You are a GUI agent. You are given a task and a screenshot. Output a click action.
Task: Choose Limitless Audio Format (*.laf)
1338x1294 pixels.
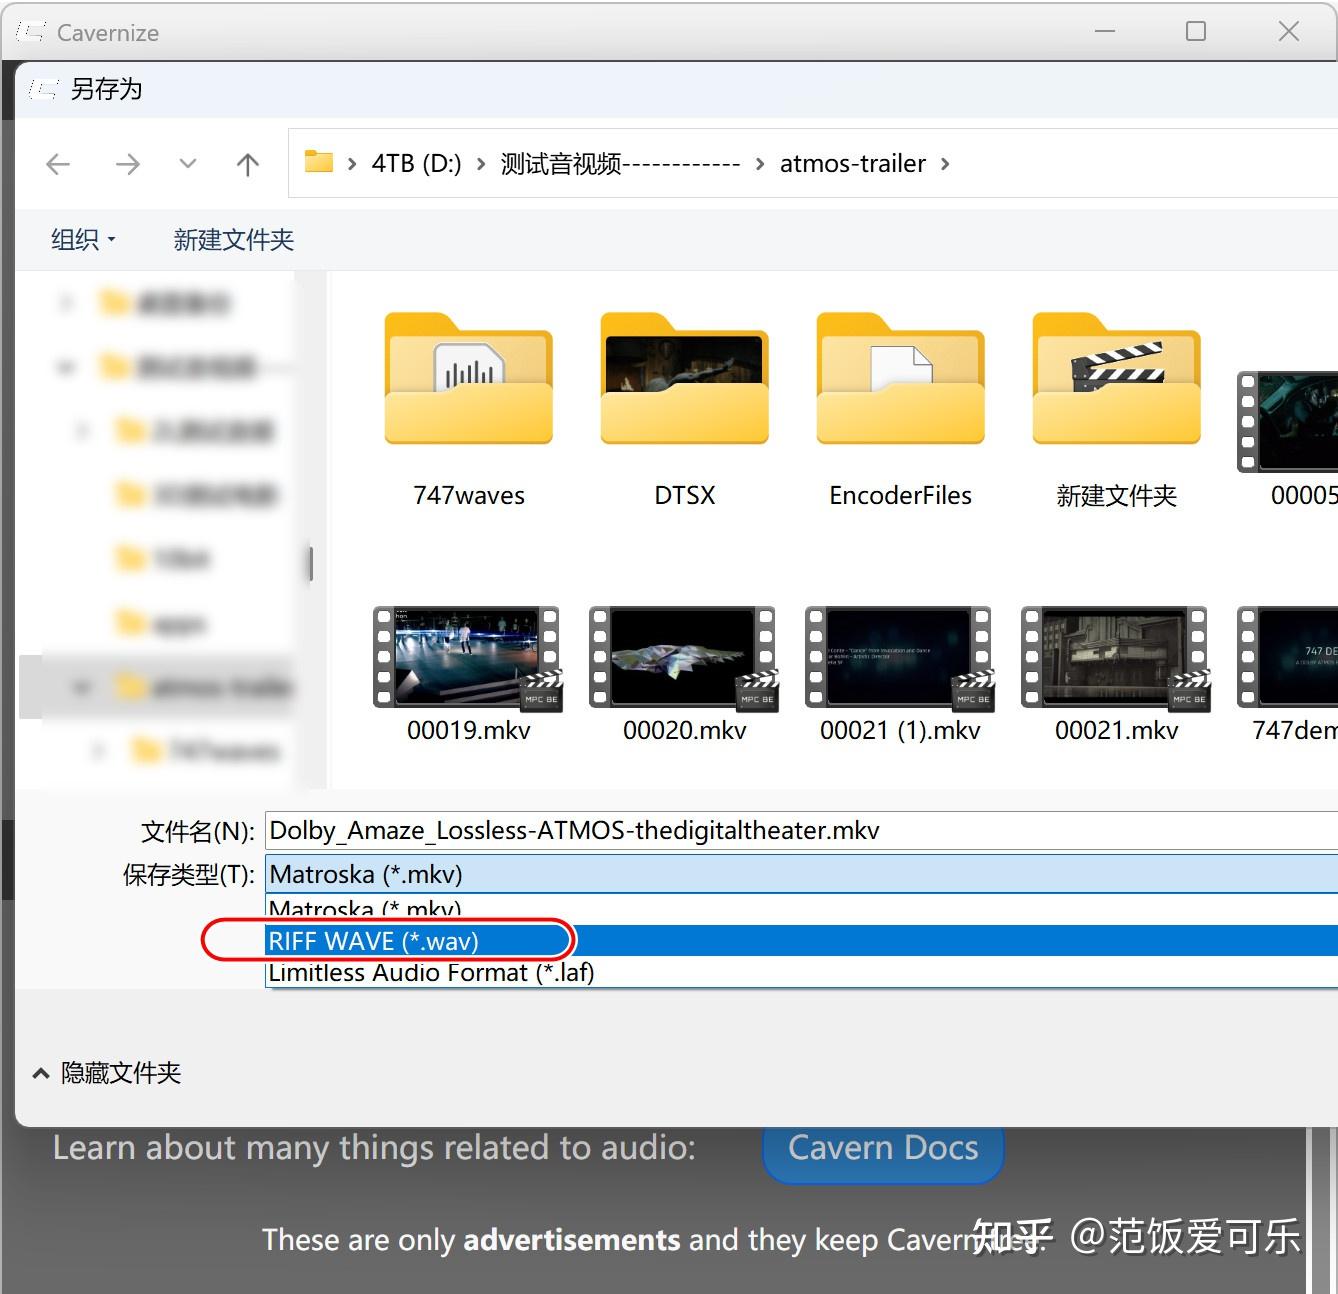coord(429,972)
